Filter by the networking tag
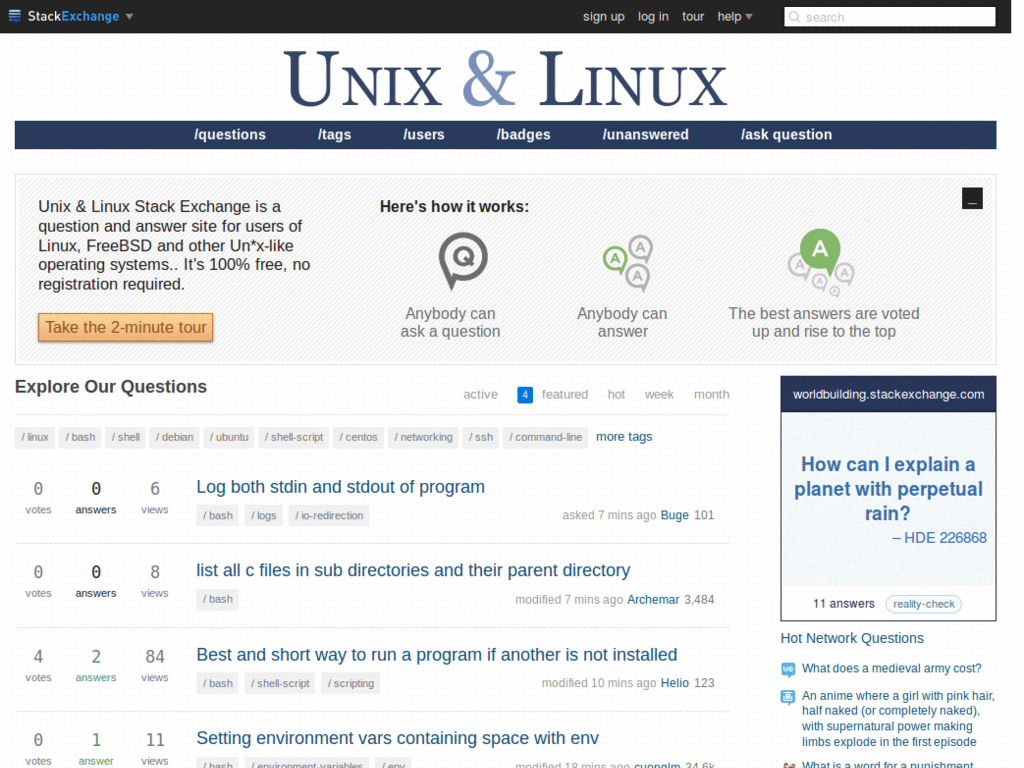Image resolution: width=1024 pixels, height=768 pixels. 423,437
